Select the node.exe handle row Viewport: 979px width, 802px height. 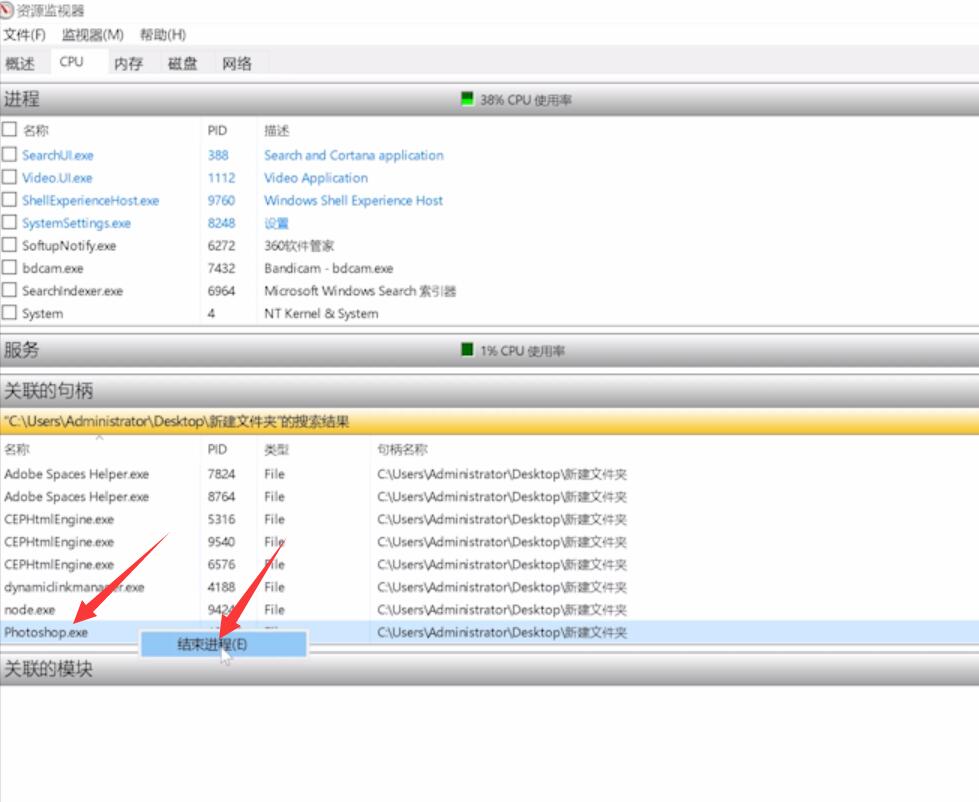click(x=490, y=610)
